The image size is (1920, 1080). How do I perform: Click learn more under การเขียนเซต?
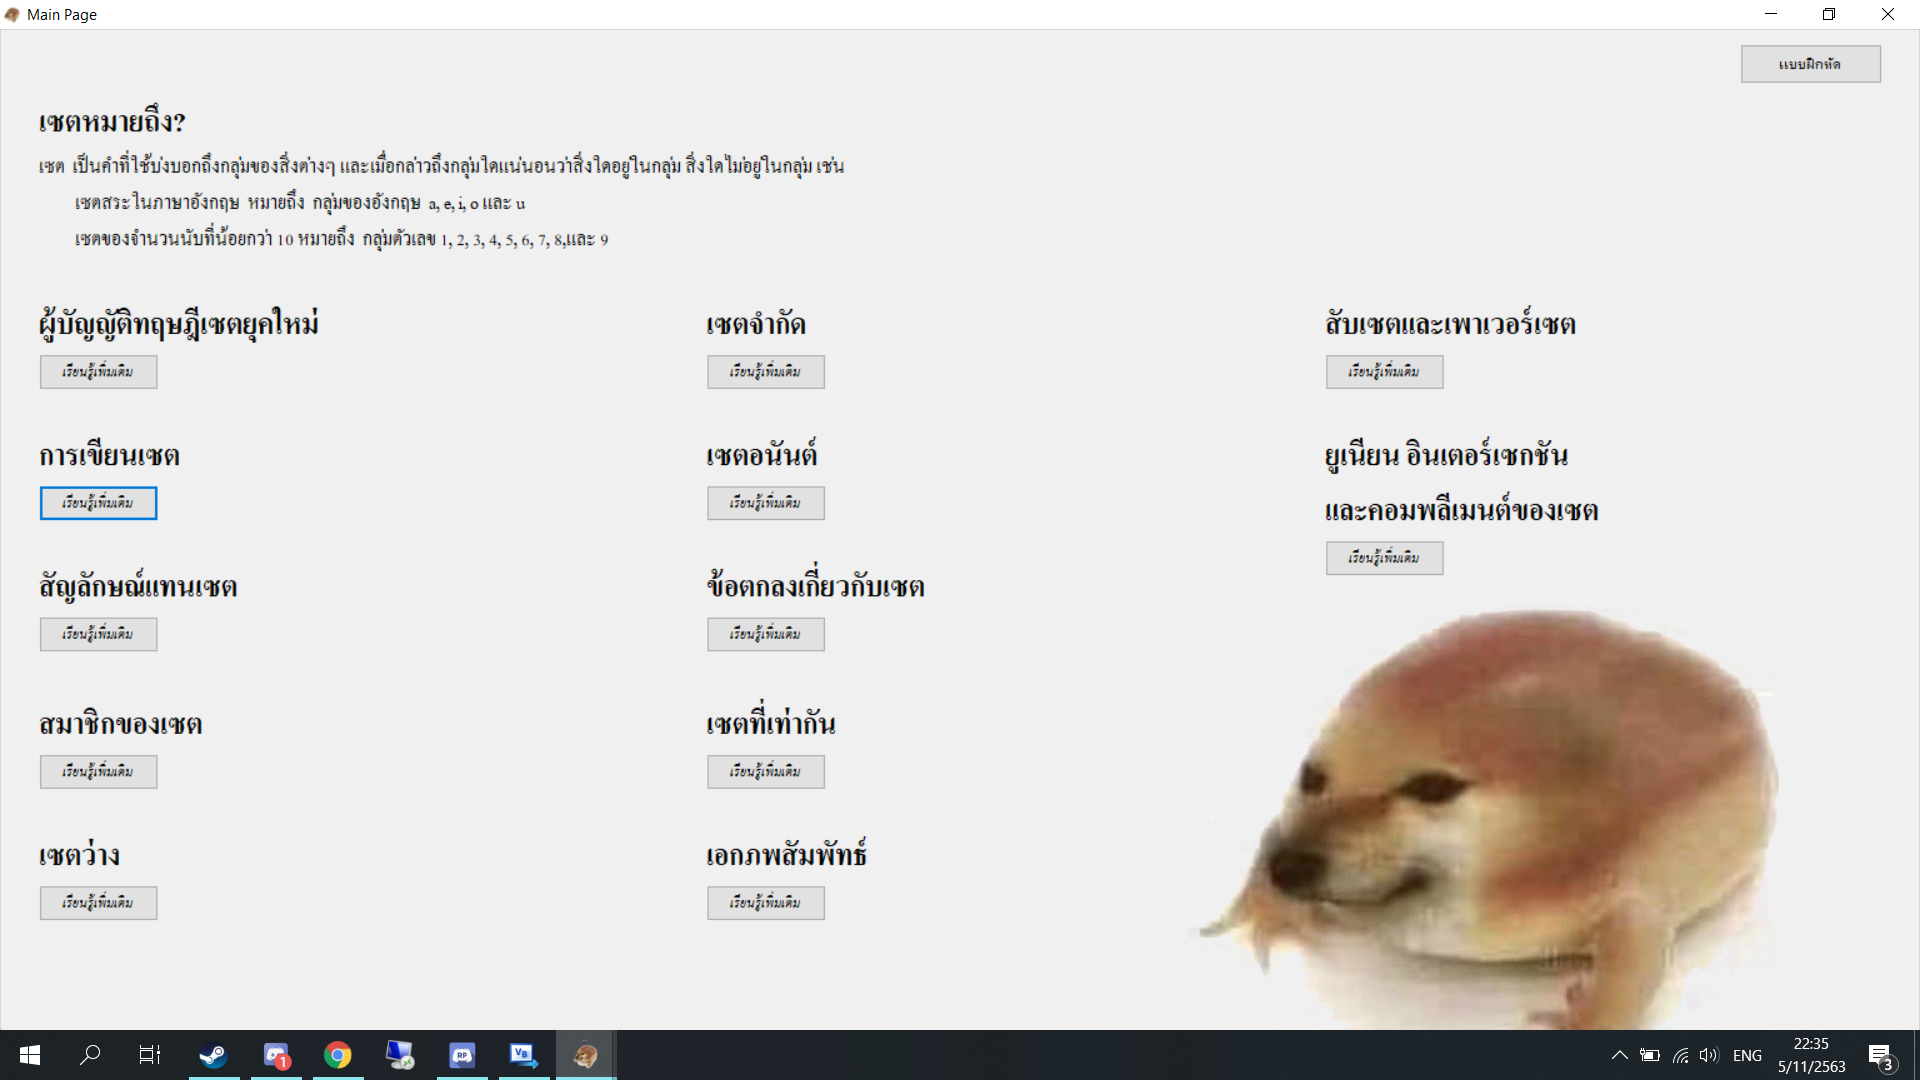tap(98, 503)
